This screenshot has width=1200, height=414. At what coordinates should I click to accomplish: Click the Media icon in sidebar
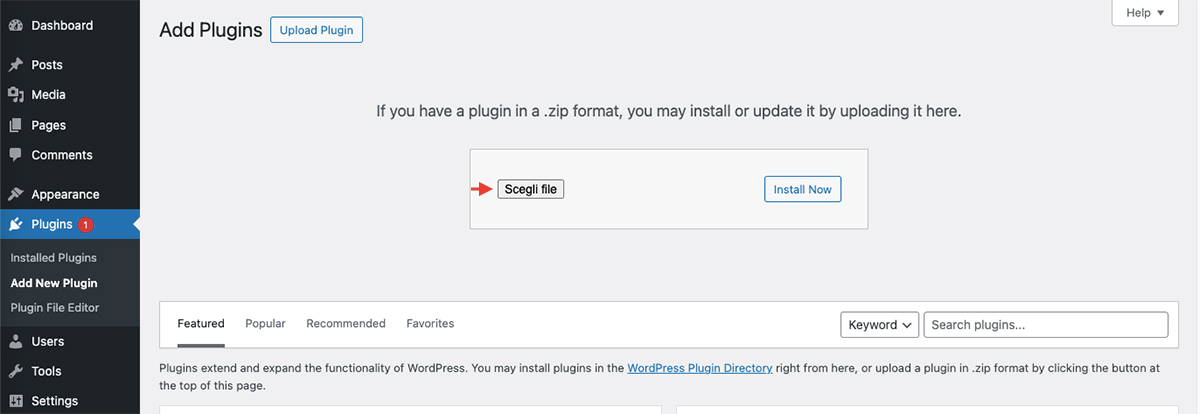16,95
